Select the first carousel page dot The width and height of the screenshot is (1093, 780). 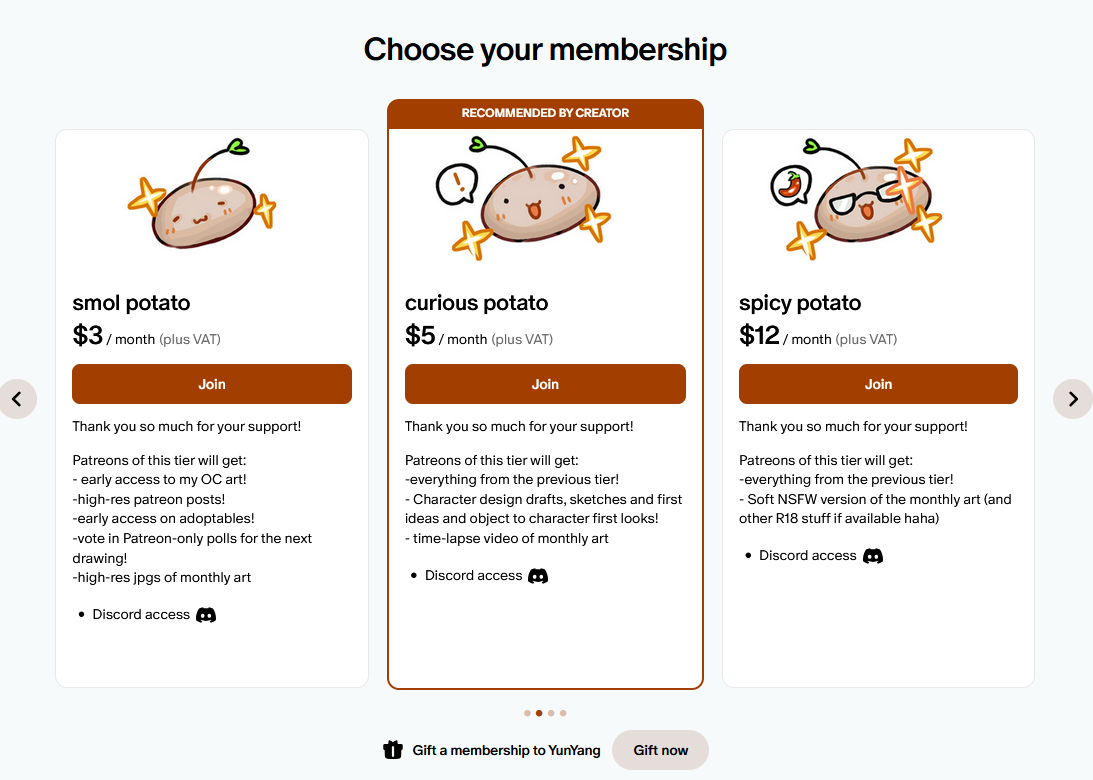click(x=527, y=713)
